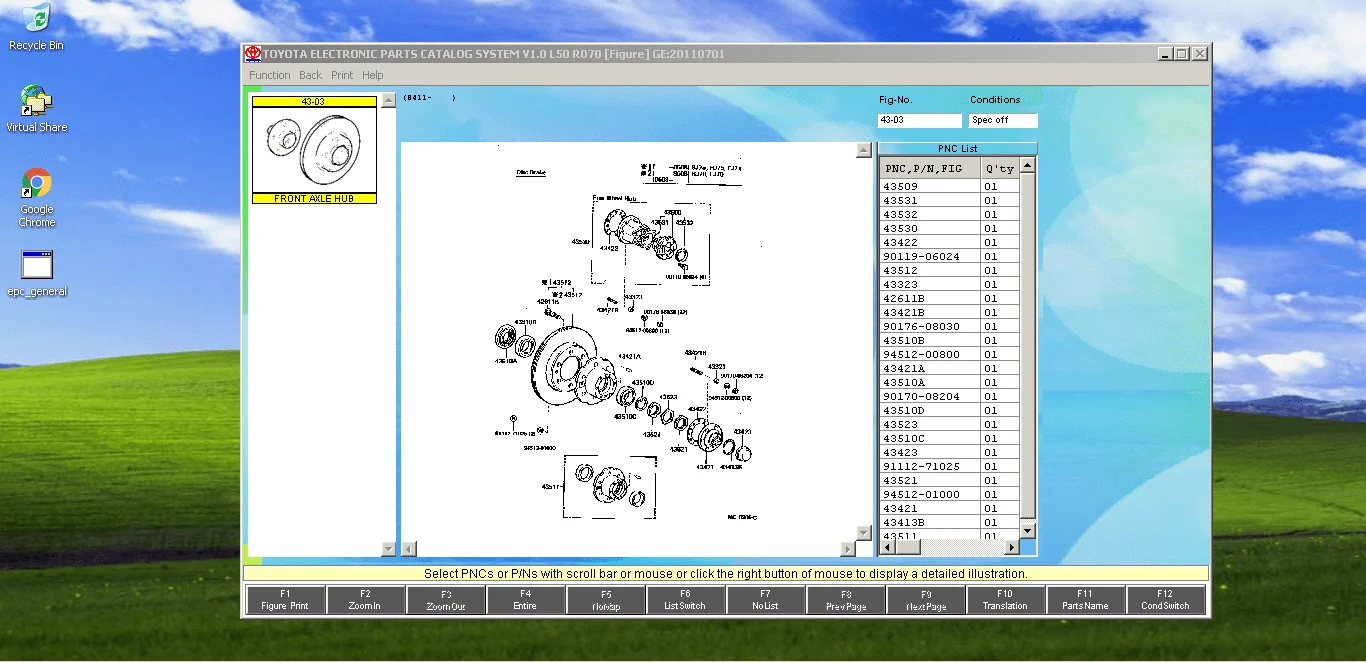Image resolution: width=1366 pixels, height=663 pixels.
Task: Open the epc_general desktop icon
Action: 37,274
